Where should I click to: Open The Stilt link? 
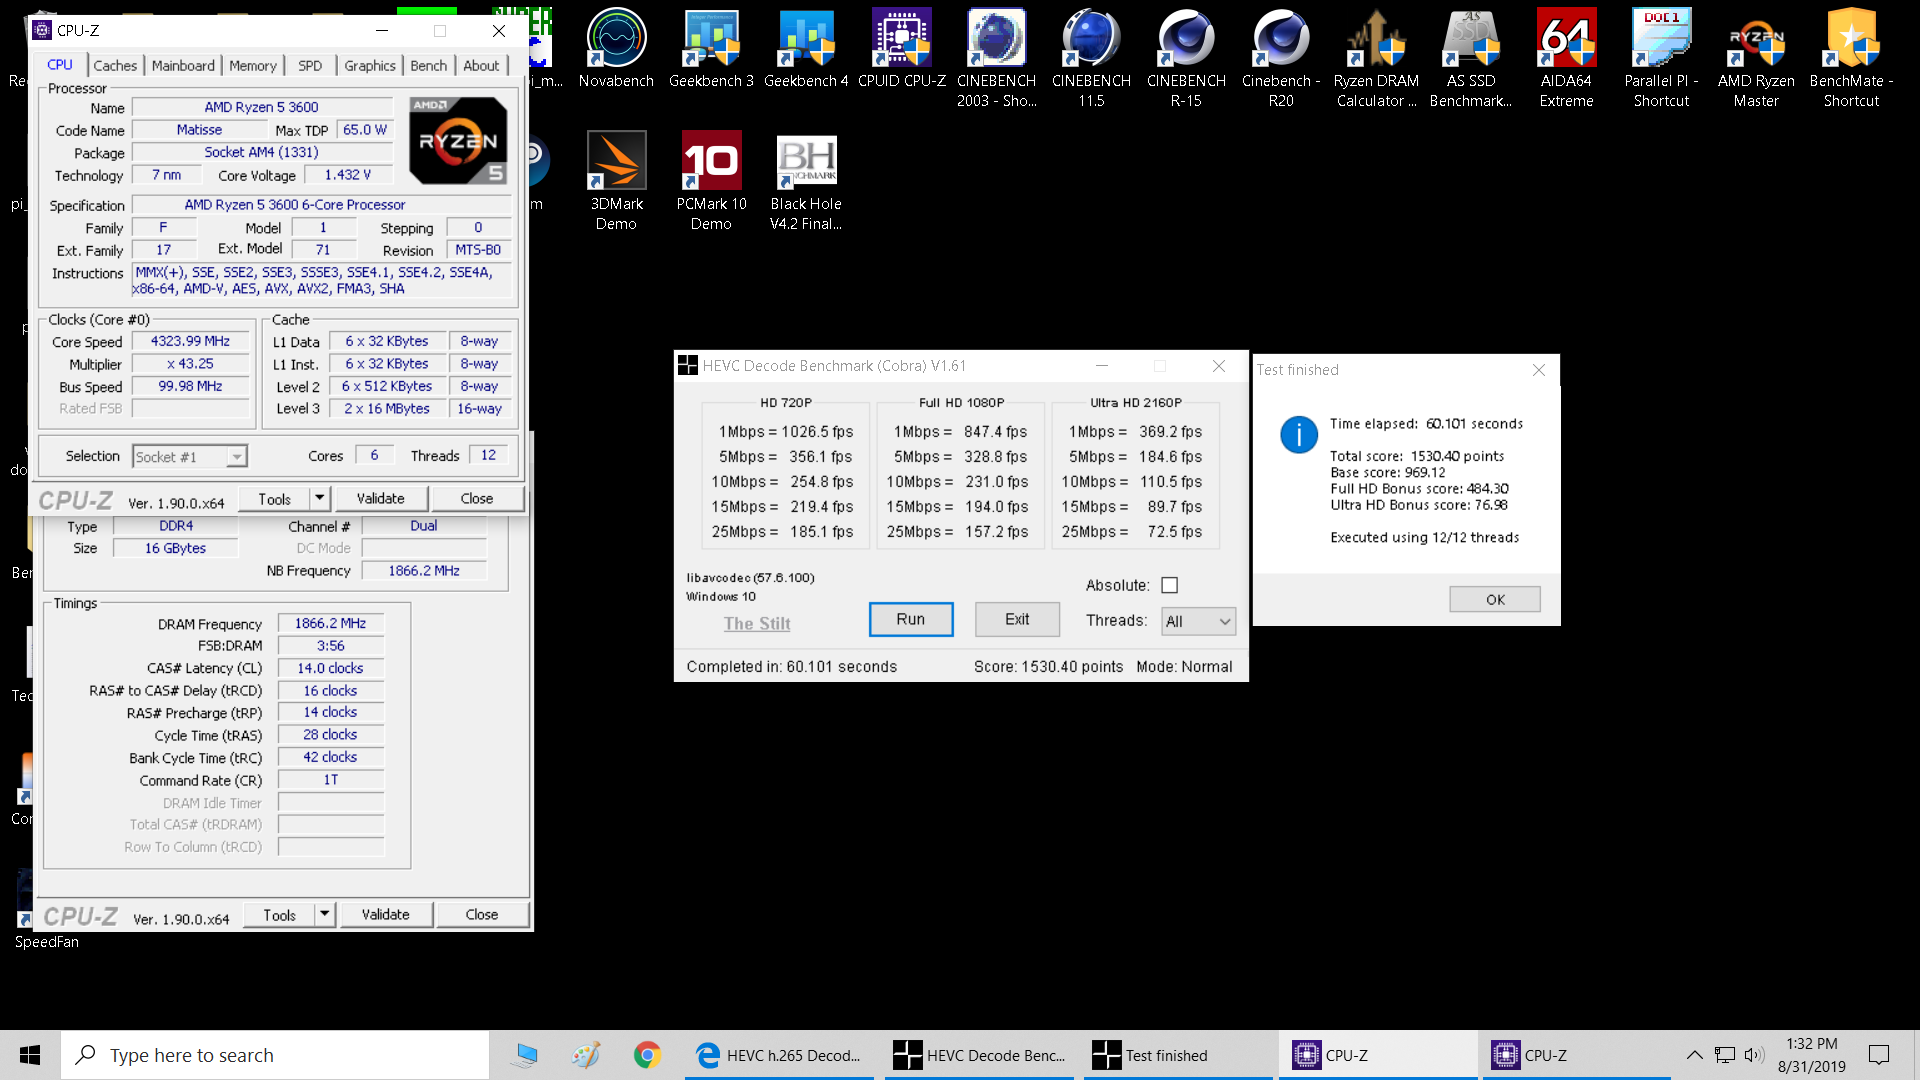pos(757,623)
